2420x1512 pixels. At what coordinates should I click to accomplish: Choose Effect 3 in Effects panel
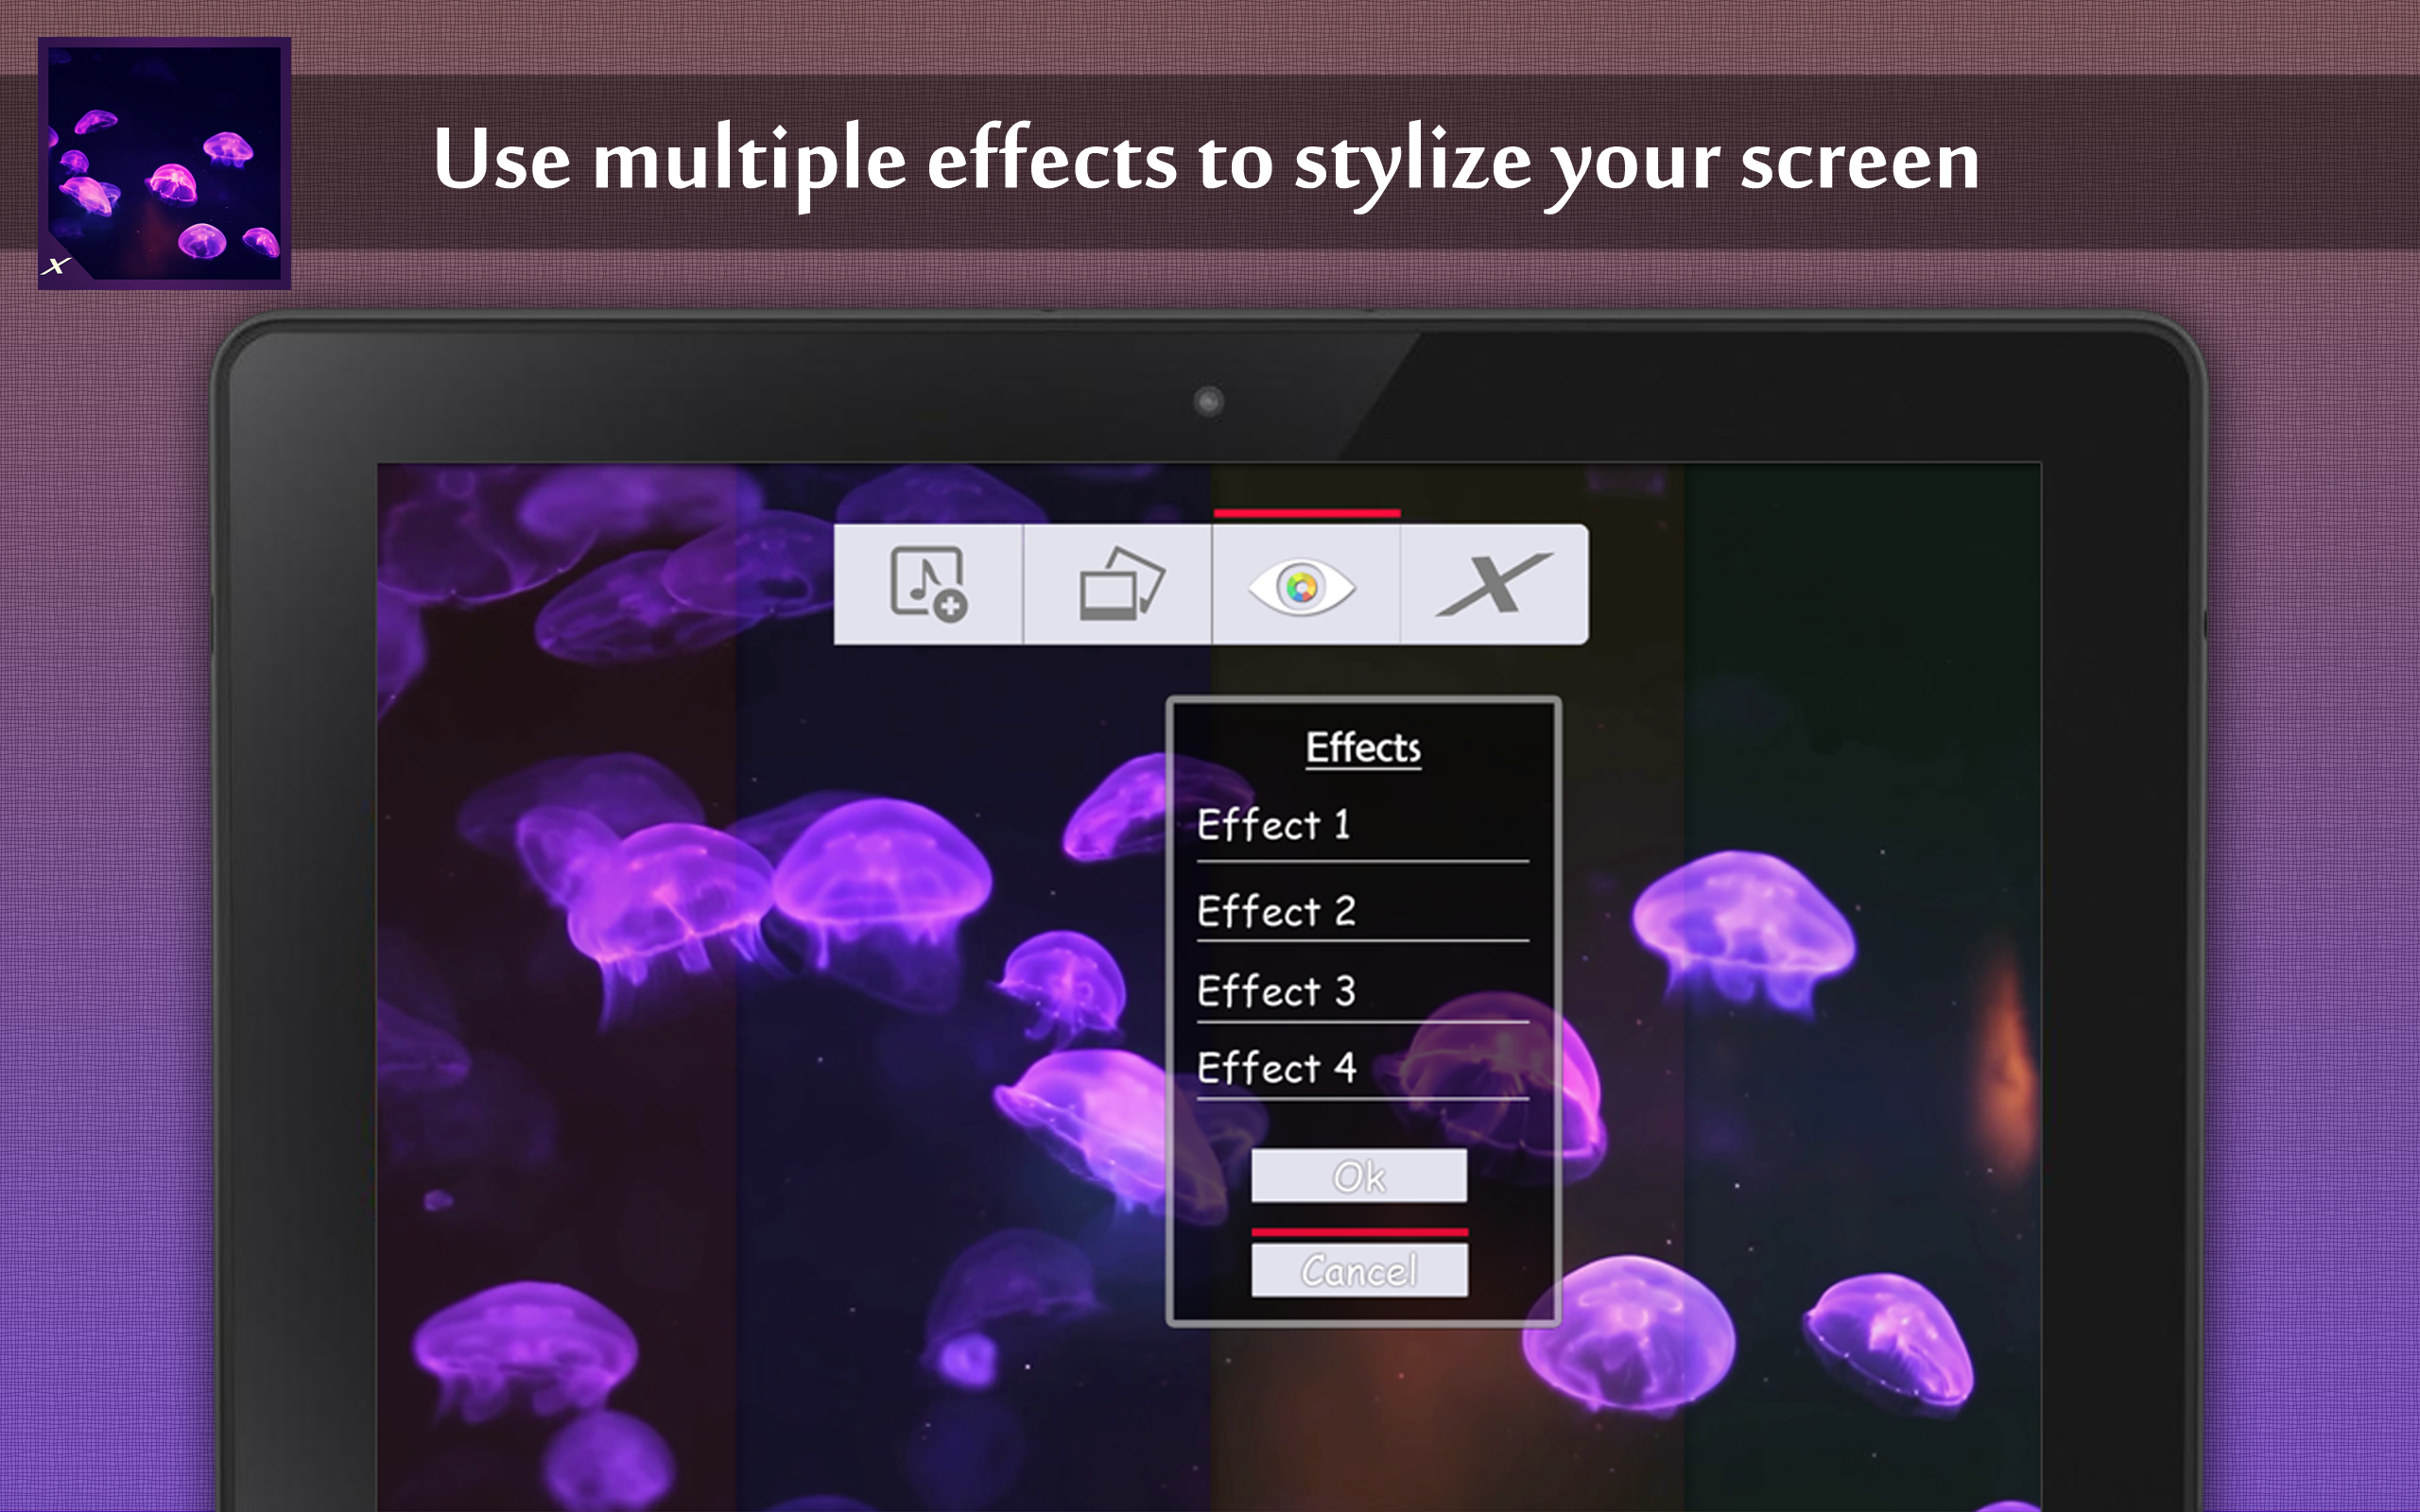tap(1276, 991)
